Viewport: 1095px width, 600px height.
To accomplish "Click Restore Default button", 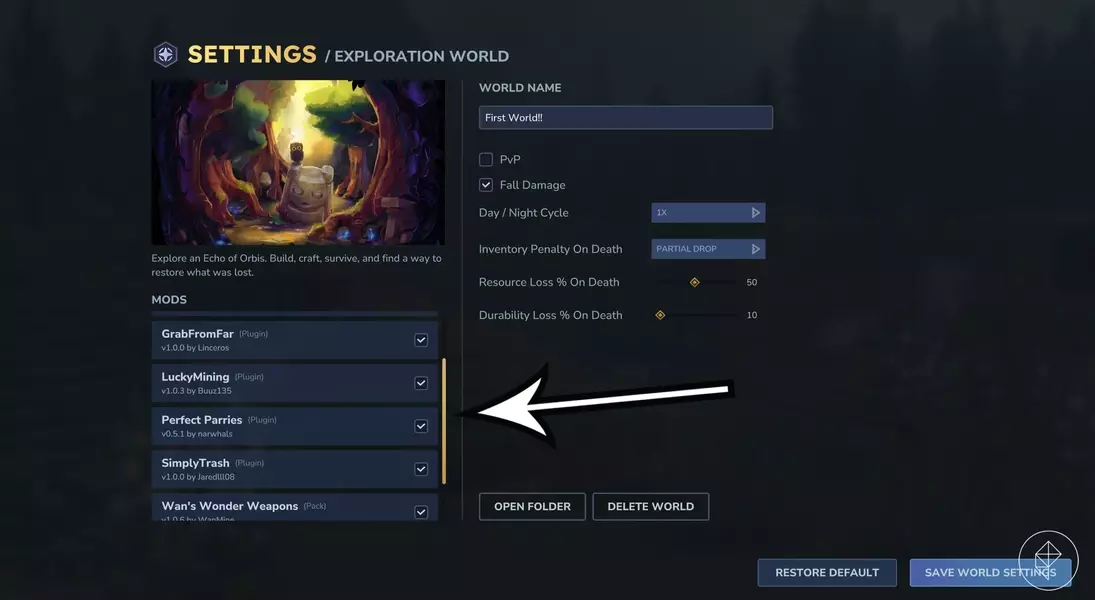I will click(827, 573).
